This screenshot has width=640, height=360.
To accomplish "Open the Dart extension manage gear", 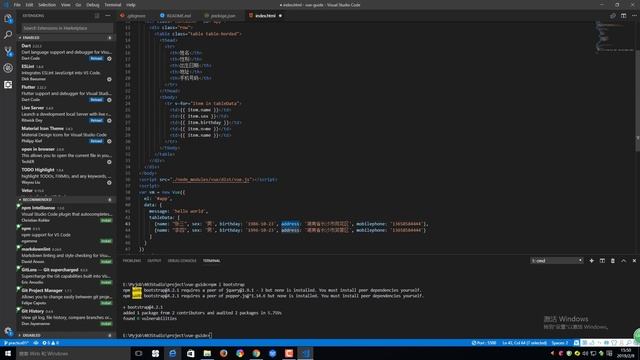I will tap(109, 59).
